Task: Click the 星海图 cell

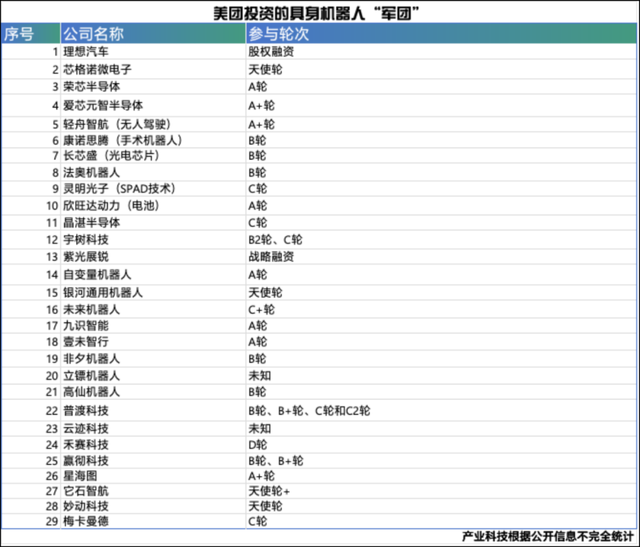Action: pos(153,476)
